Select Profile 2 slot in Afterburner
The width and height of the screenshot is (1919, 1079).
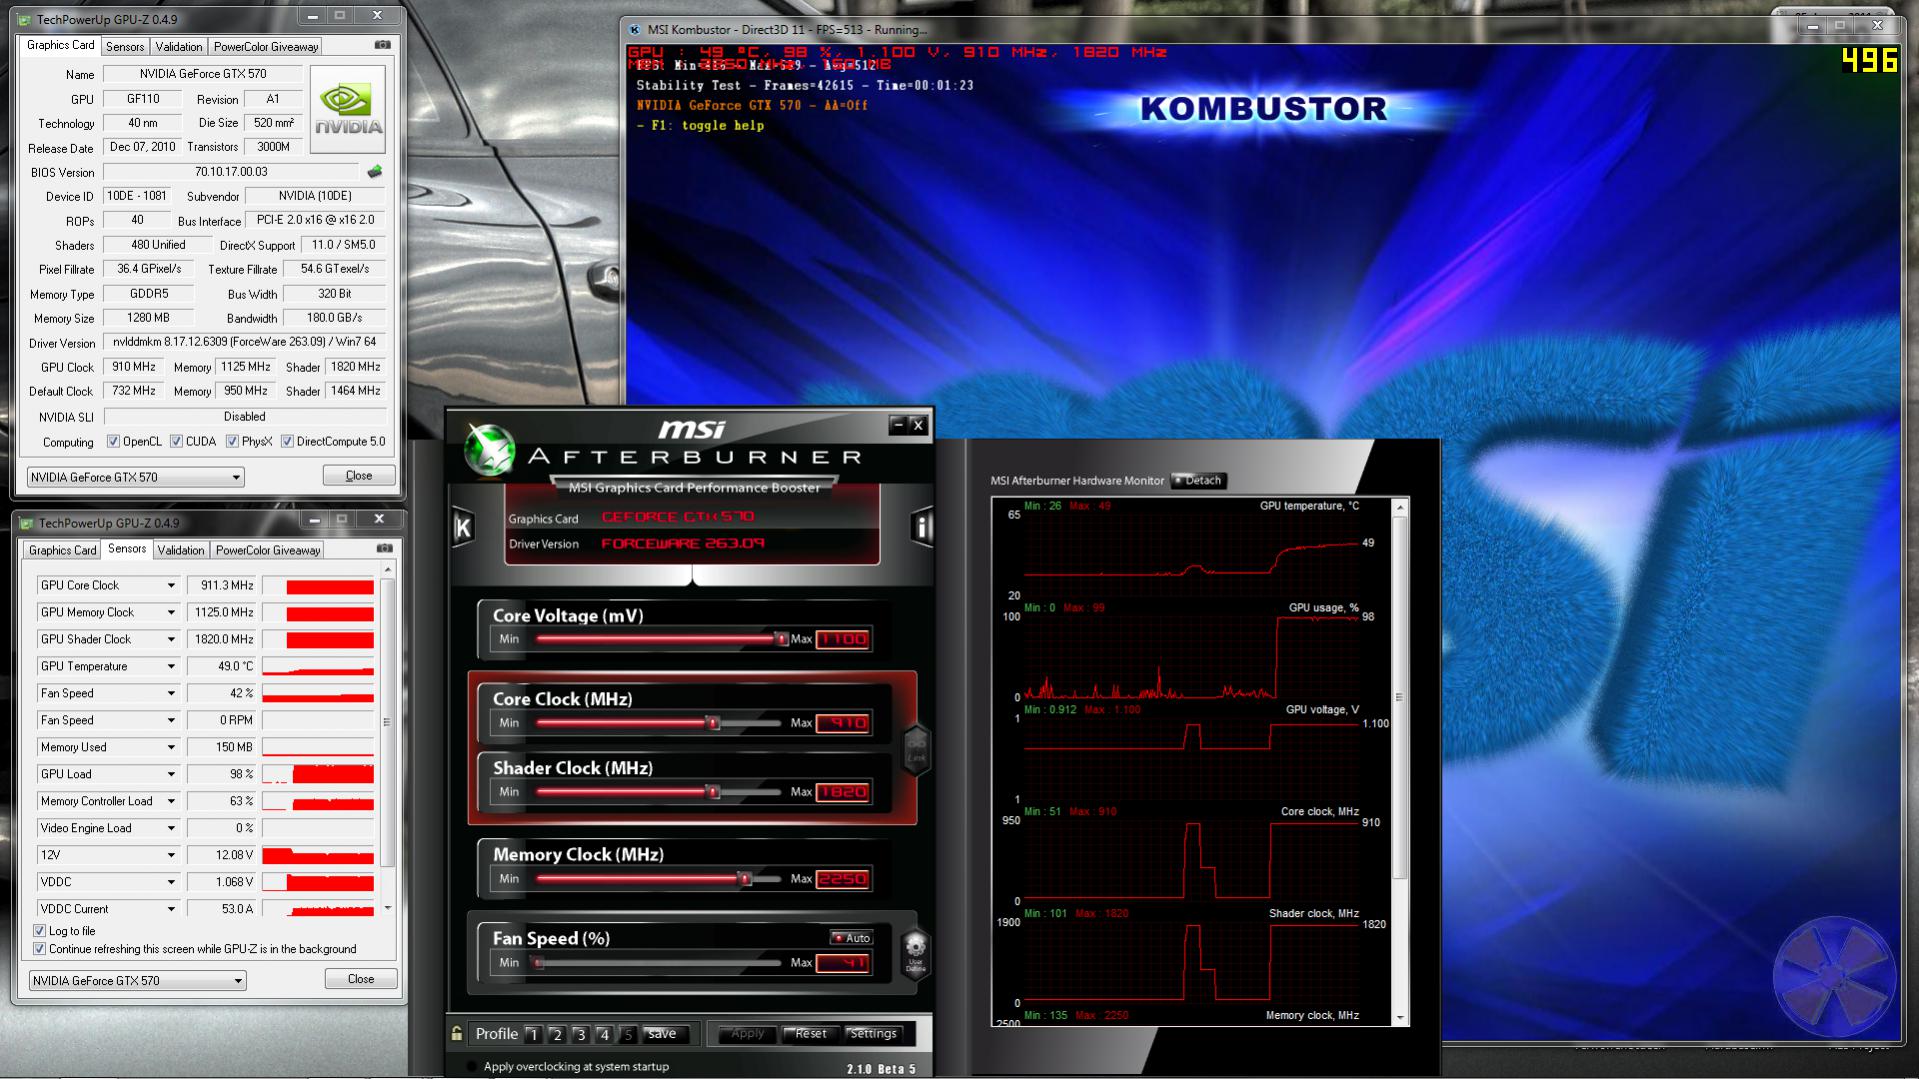[557, 1035]
